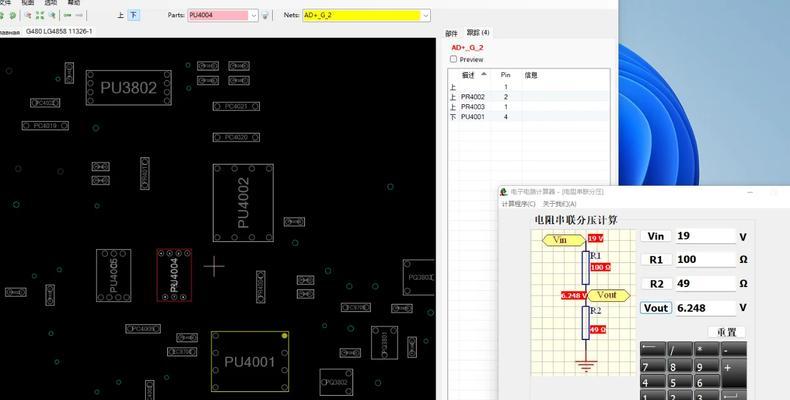The image size is (790, 400).
Task: Click the light bulb icon beside Parts
Action: pyautogui.click(x=265, y=16)
